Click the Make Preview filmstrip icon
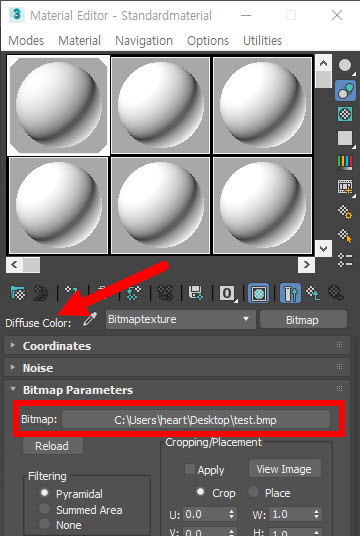Screen dimensions: 360x536 345,187
